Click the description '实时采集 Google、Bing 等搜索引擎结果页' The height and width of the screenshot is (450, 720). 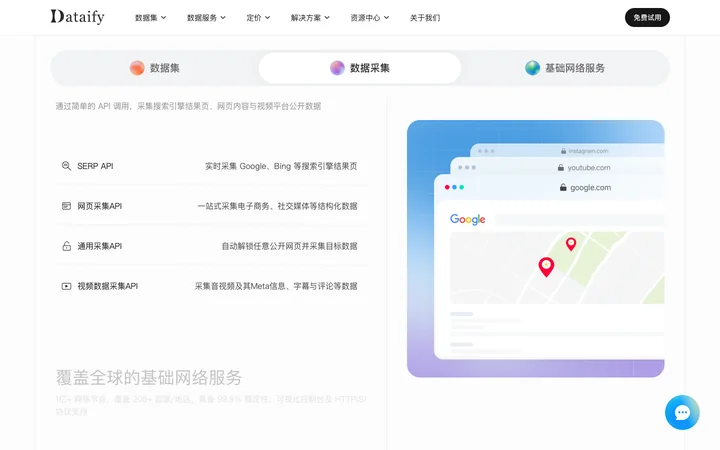click(x=281, y=166)
